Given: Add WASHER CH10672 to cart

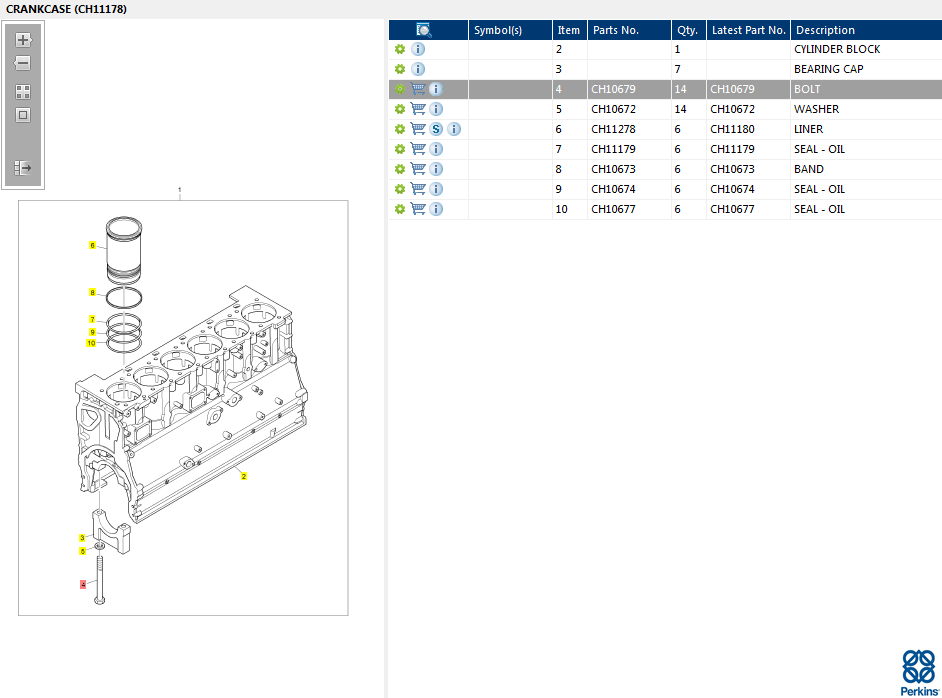Looking at the screenshot, I should (x=418, y=109).
